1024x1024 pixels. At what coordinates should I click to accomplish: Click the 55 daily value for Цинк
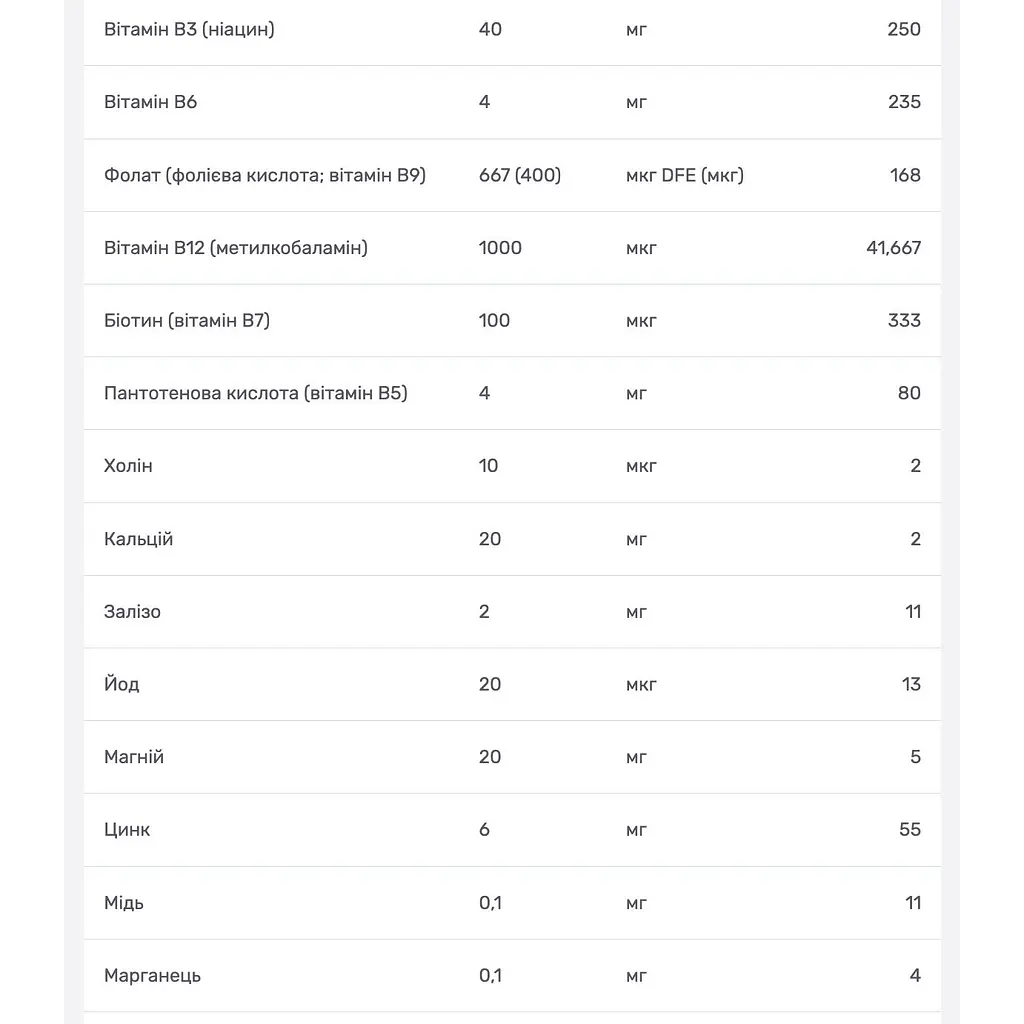[x=910, y=829]
